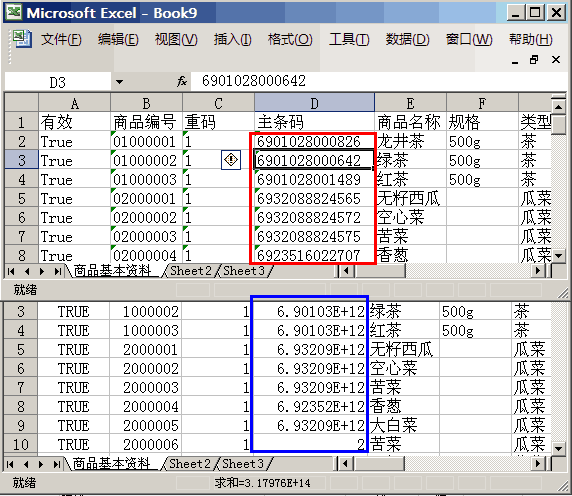This screenshot has height=496, width=572.
Task: Click the workbook document icon beside the File menu
Action: tap(22, 39)
